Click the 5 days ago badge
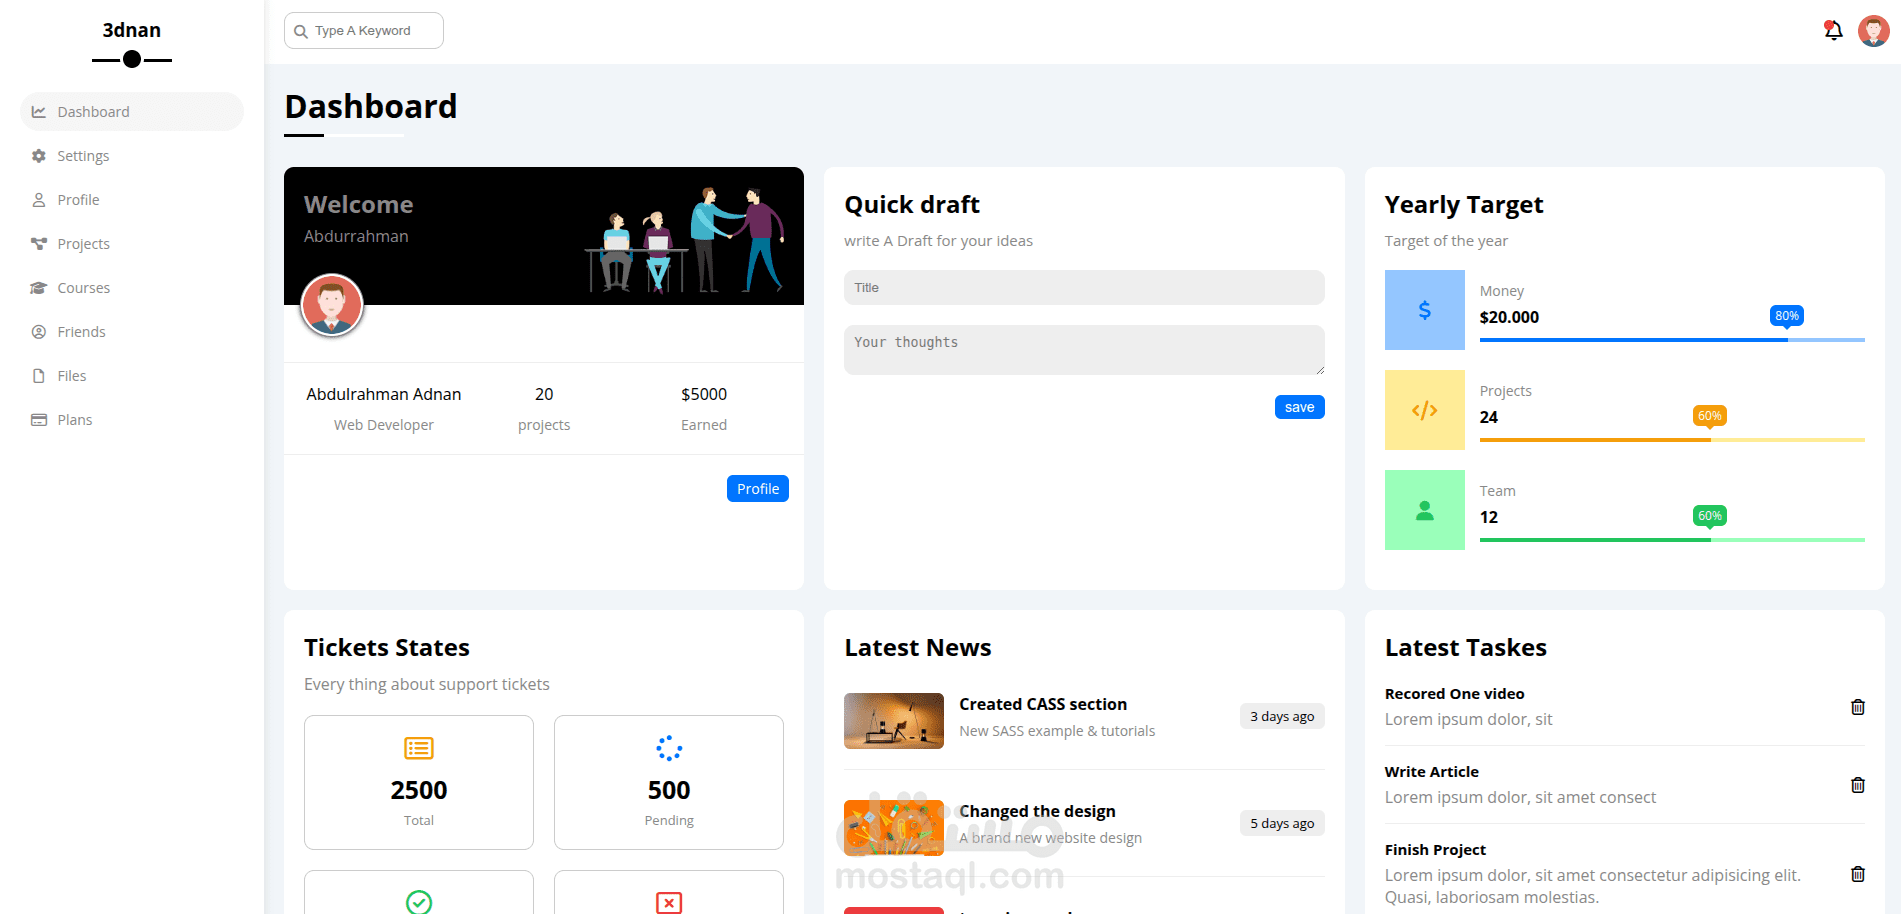This screenshot has width=1901, height=914. 1282,823
